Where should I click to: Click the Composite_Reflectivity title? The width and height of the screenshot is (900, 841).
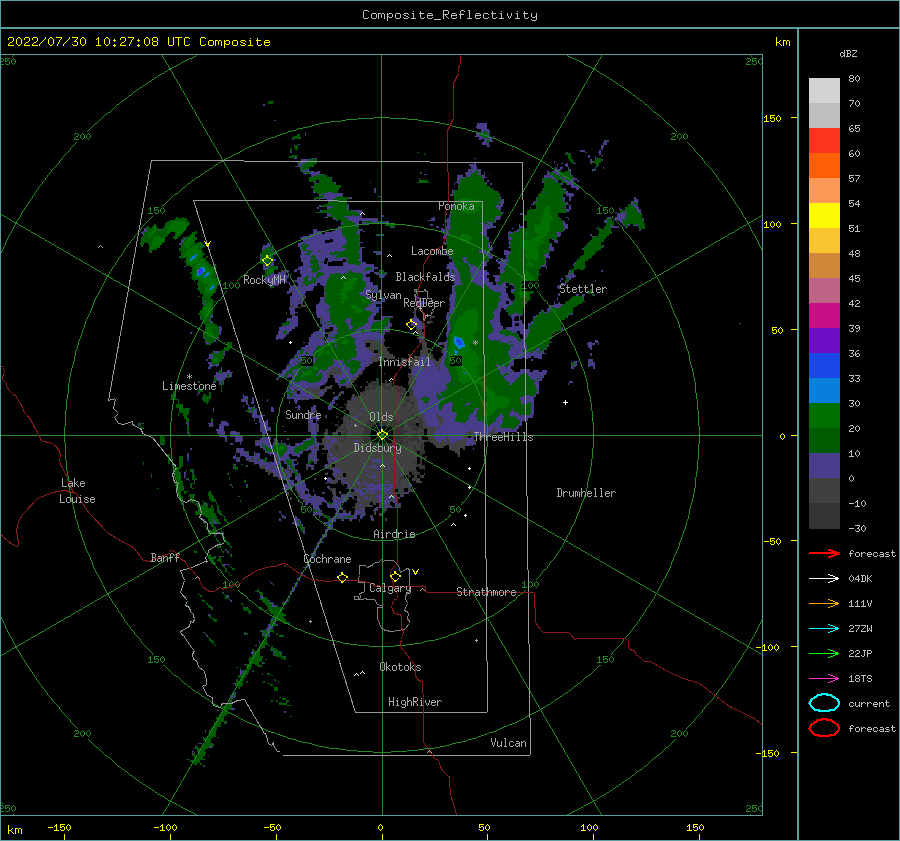point(450,15)
